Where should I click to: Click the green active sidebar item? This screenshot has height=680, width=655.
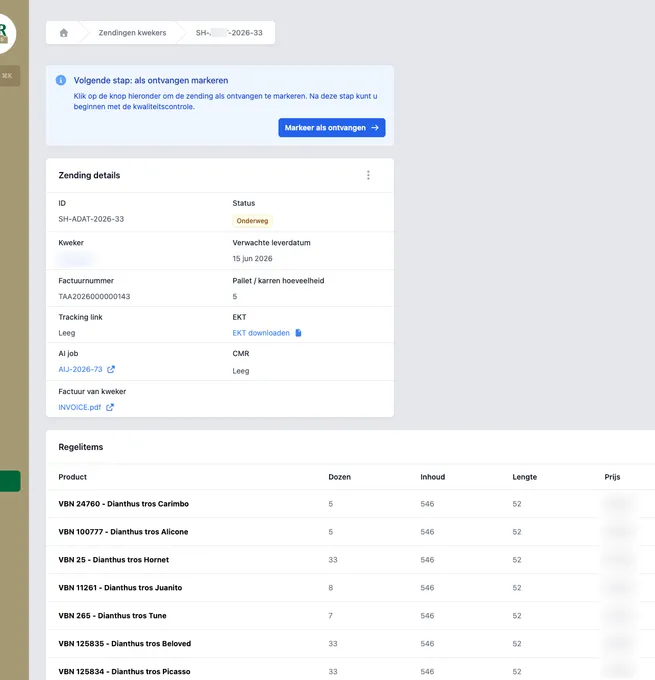click(10, 481)
